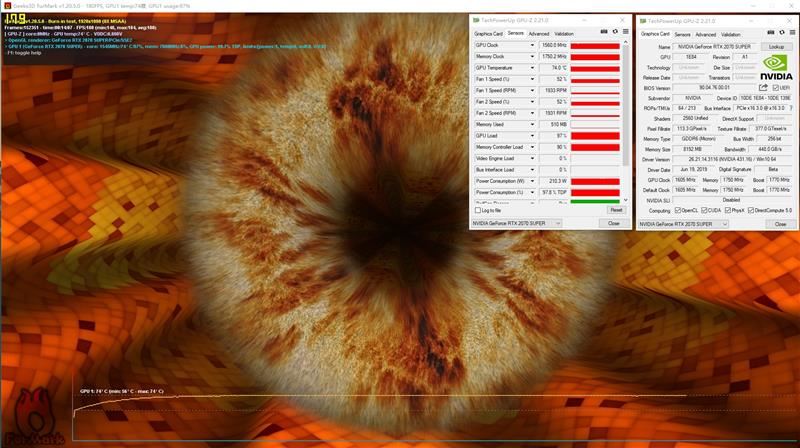Open the GPU Temperature sensor dropdown
This screenshot has width=800, height=448.
(x=532, y=68)
